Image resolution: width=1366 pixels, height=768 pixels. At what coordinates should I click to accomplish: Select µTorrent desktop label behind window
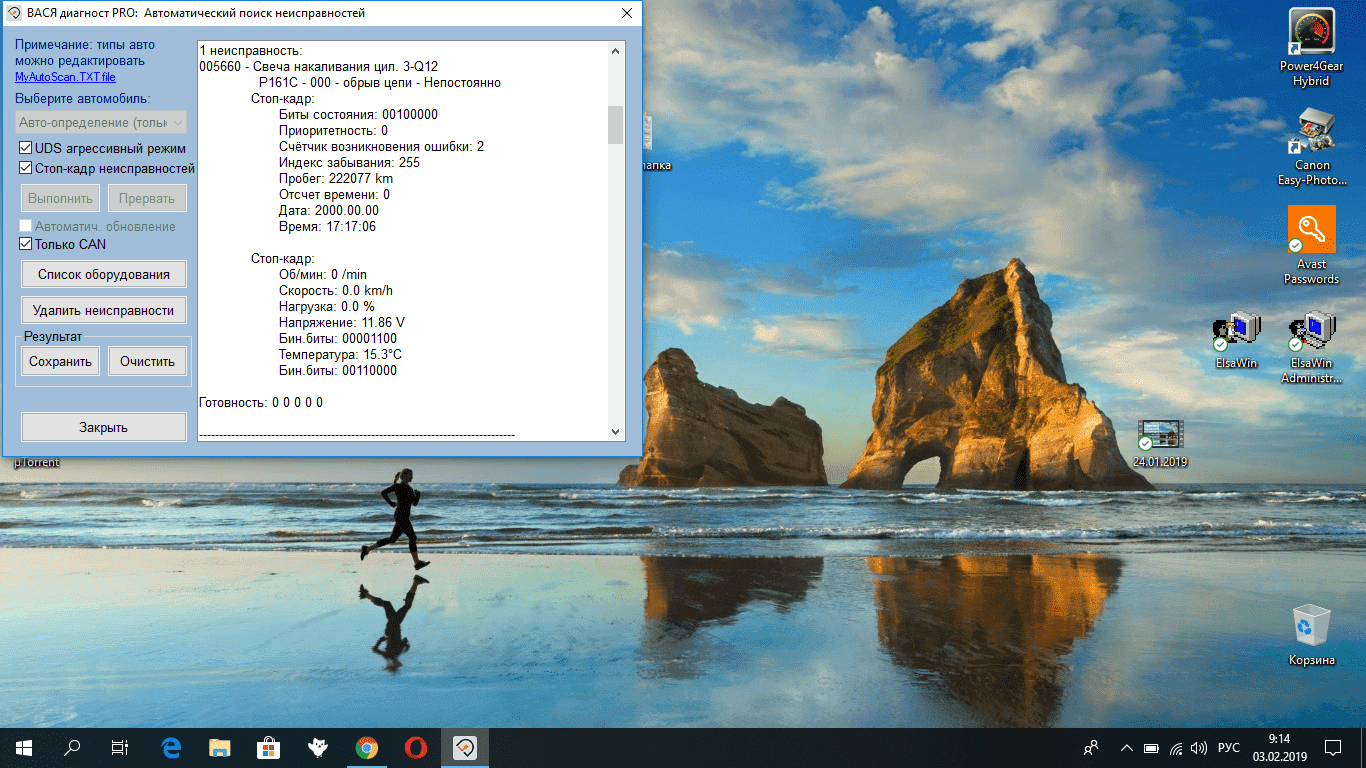click(x=36, y=463)
